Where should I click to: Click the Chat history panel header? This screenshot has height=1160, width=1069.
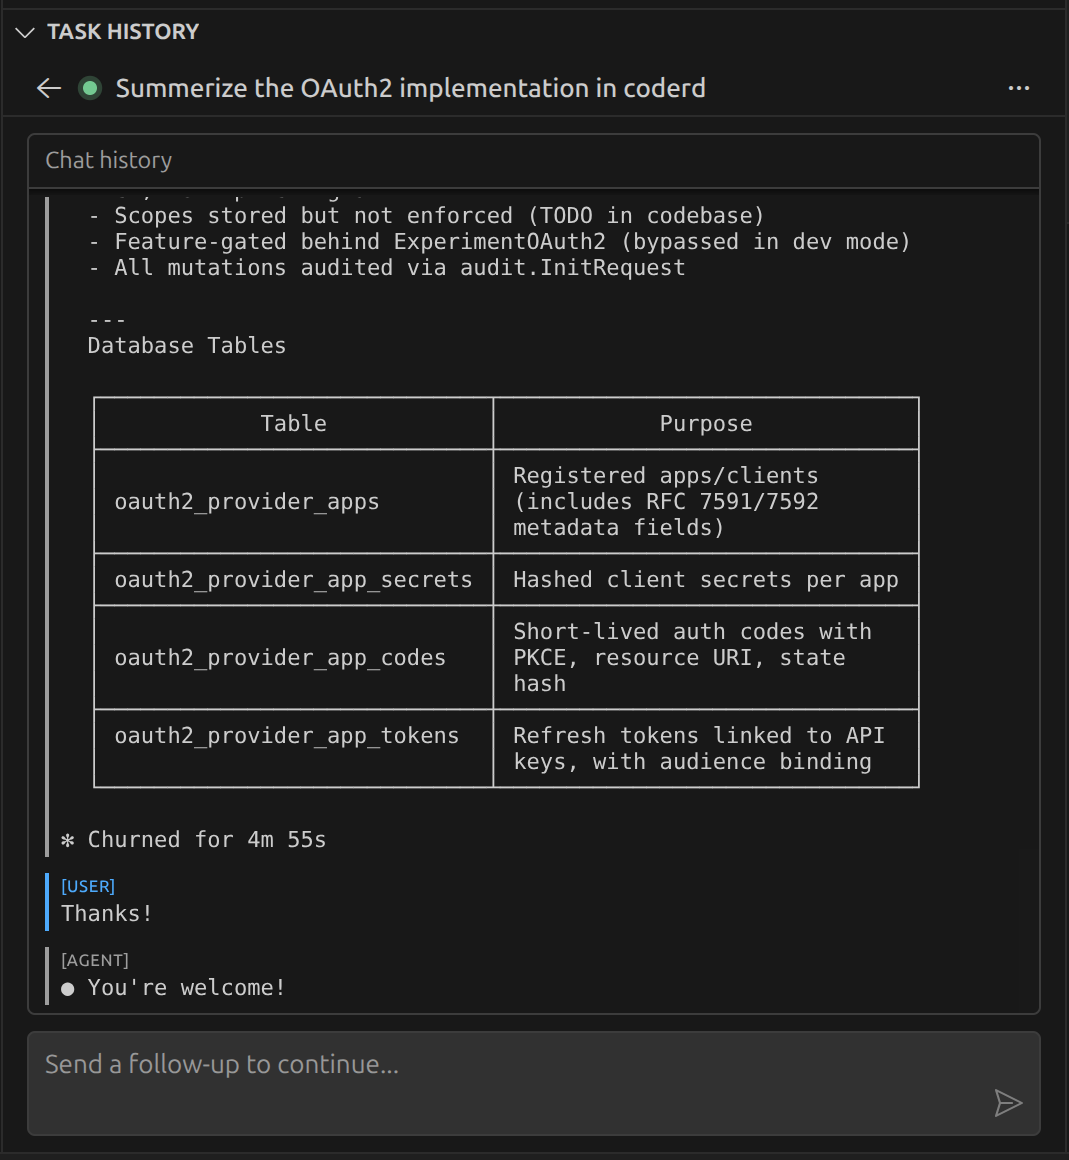tap(108, 160)
